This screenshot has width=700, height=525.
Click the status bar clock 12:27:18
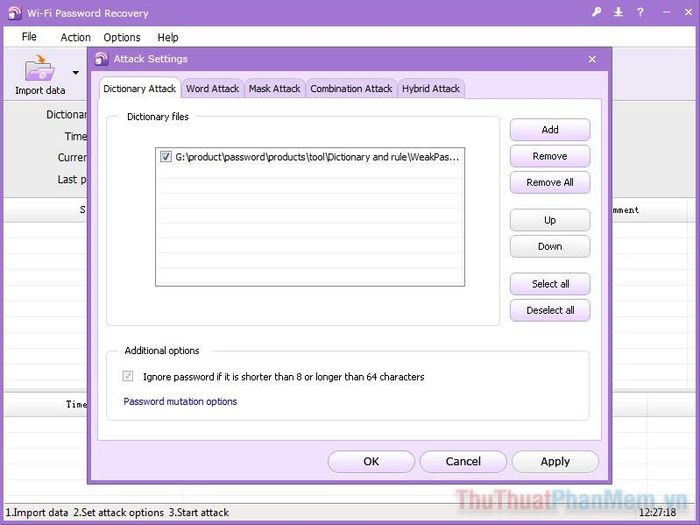tap(658, 512)
